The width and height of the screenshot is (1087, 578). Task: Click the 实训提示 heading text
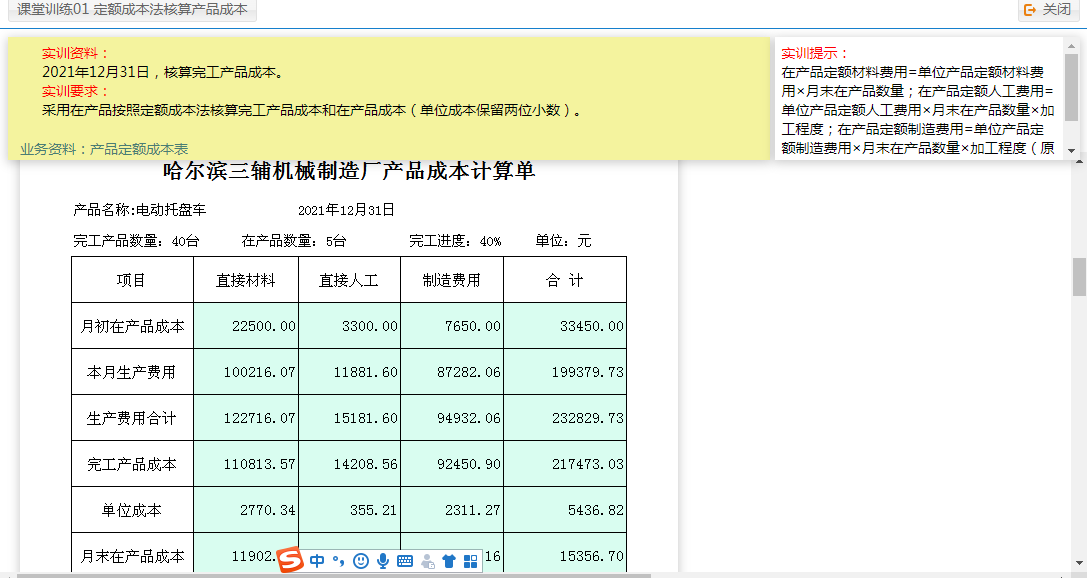click(x=815, y=53)
